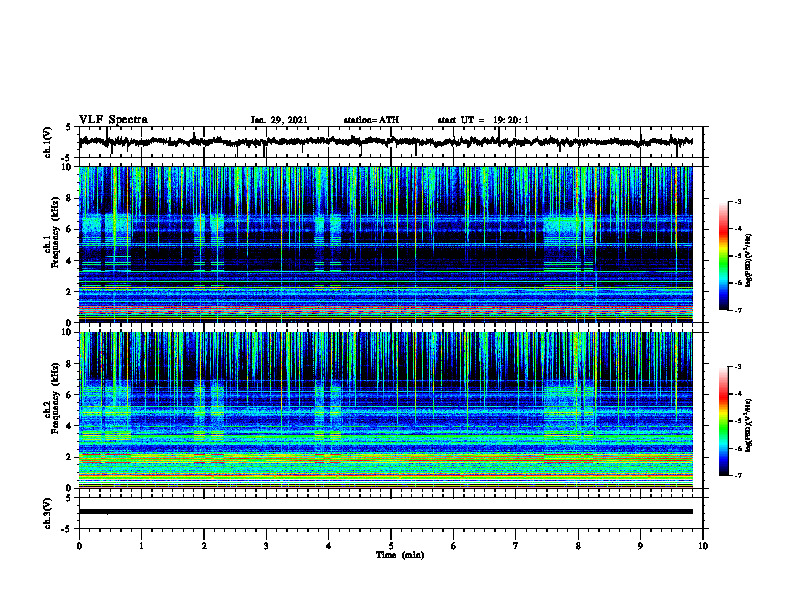This screenshot has height=612, width=792.
Task: Click the "4" tick on the Time axis
Action: click(x=329, y=546)
